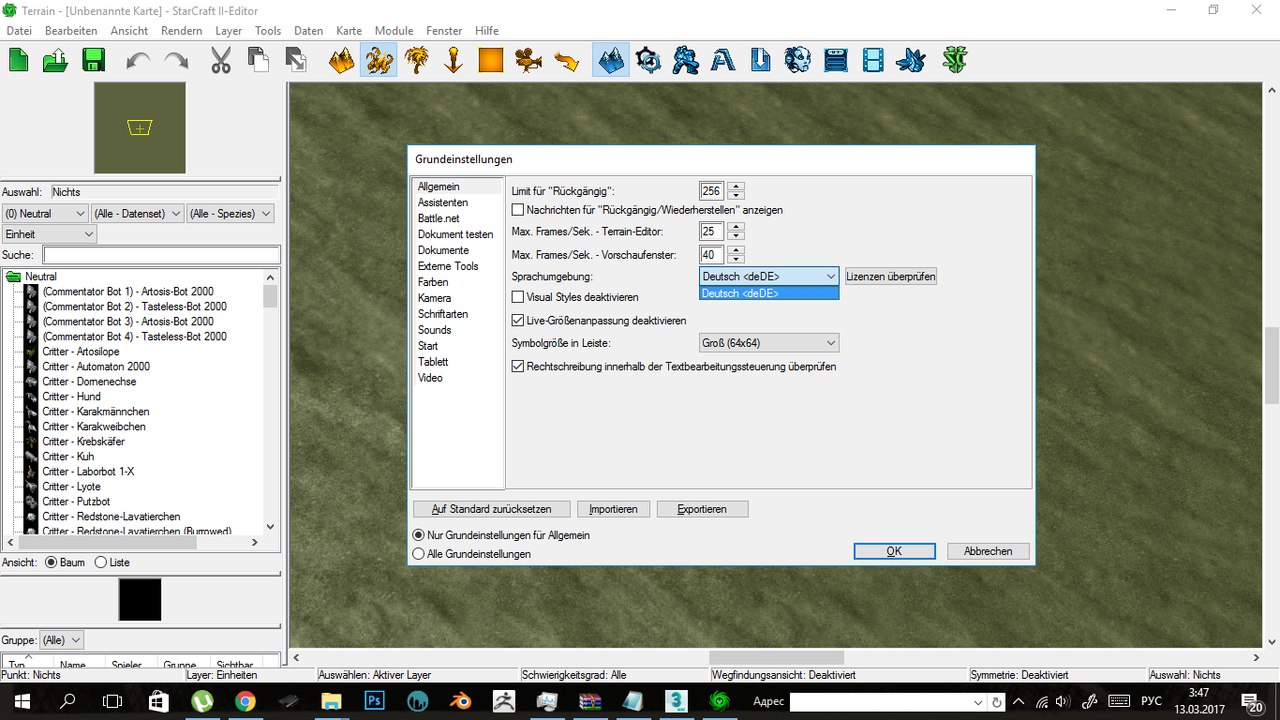The image size is (1280, 720).
Task: Select the Battle.net settings category
Action: (438, 218)
